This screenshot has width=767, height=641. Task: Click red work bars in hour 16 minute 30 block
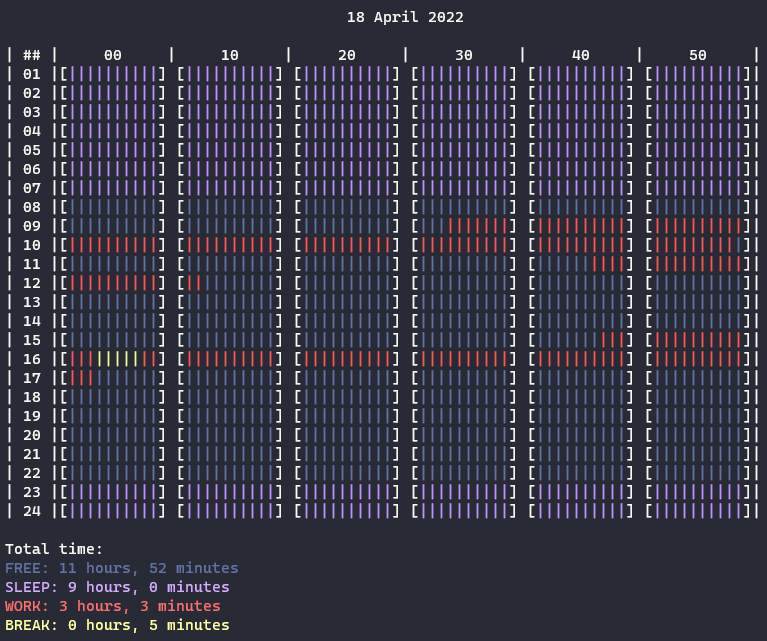[x=464, y=359]
